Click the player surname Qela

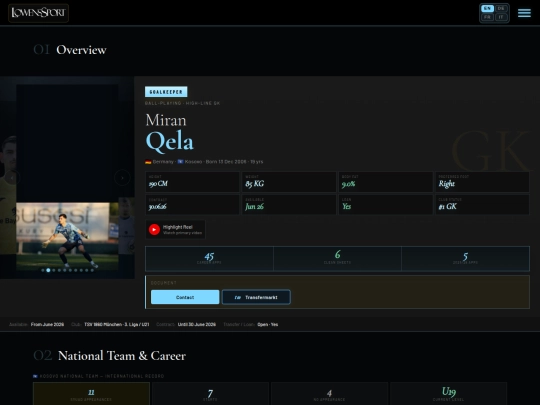(169, 142)
